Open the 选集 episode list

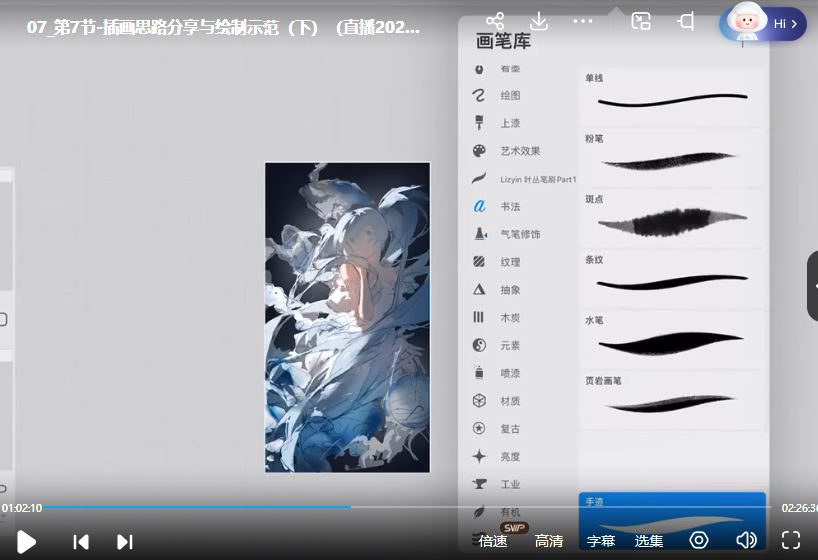point(649,541)
